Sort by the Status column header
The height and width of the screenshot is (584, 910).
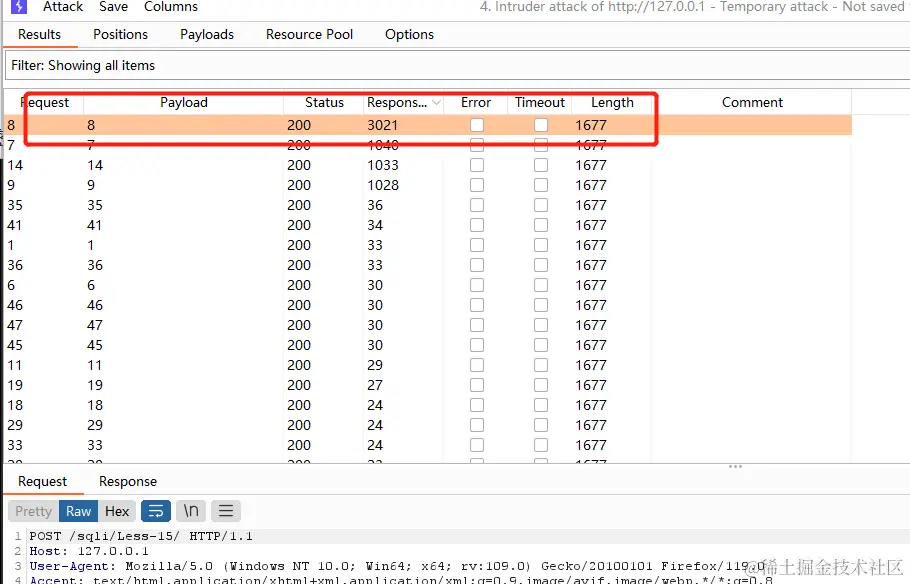[x=324, y=102]
